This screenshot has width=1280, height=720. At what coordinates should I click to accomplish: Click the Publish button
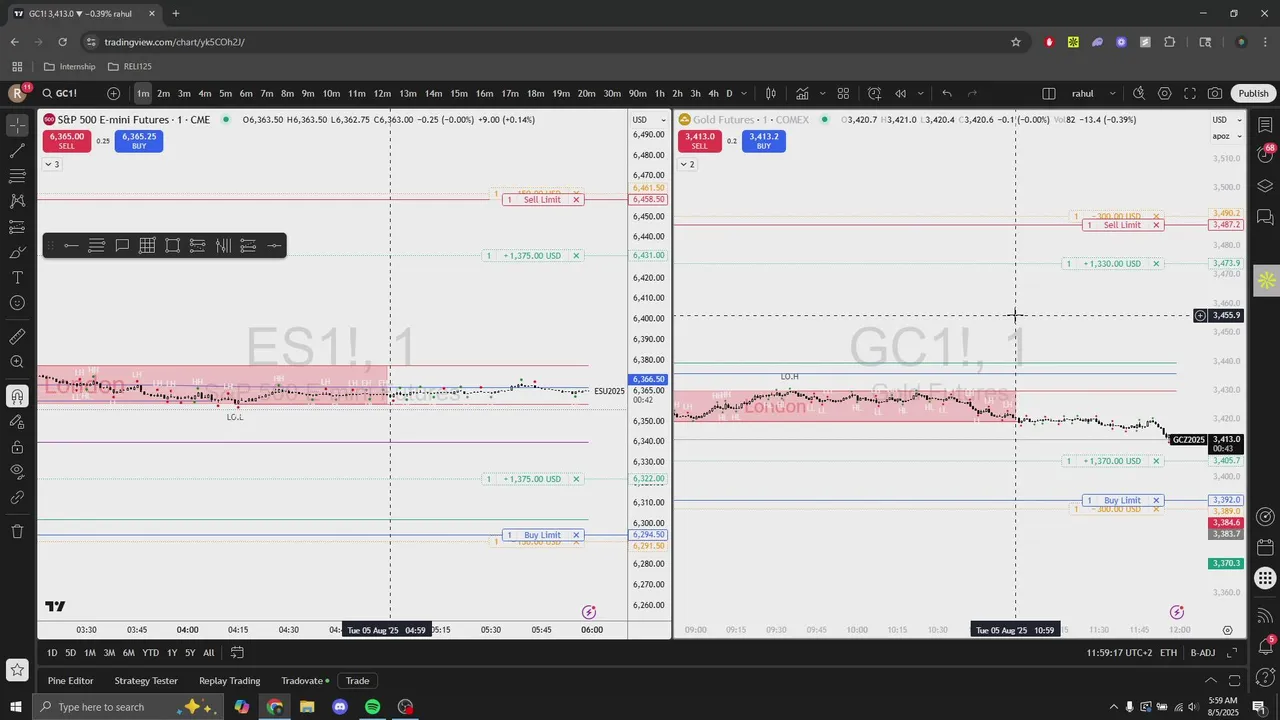point(1253,93)
